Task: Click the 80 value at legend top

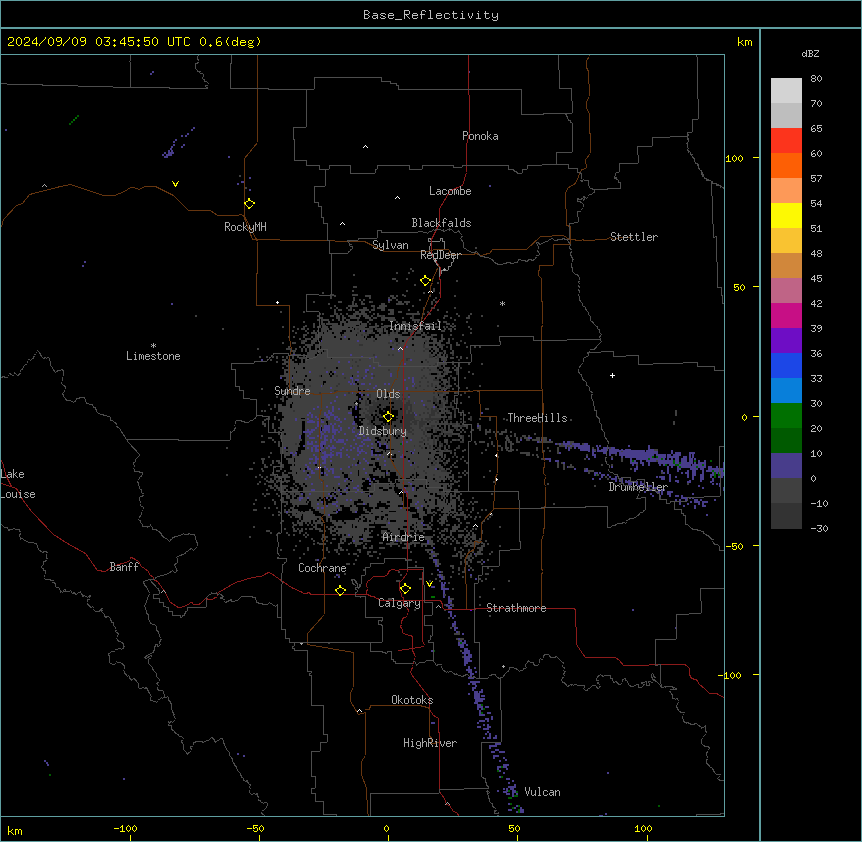Action: [x=816, y=79]
